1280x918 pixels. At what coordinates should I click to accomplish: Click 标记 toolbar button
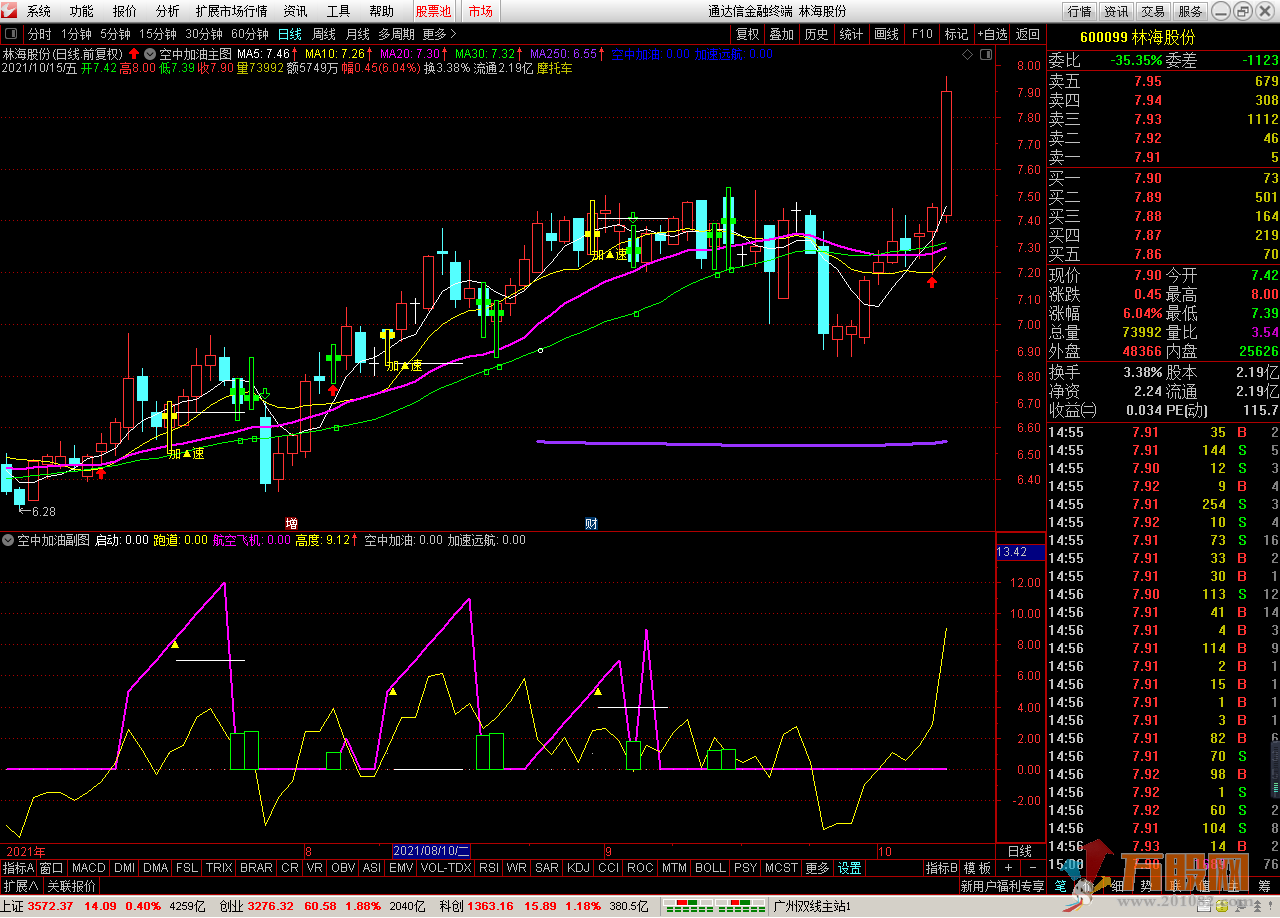tap(956, 34)
